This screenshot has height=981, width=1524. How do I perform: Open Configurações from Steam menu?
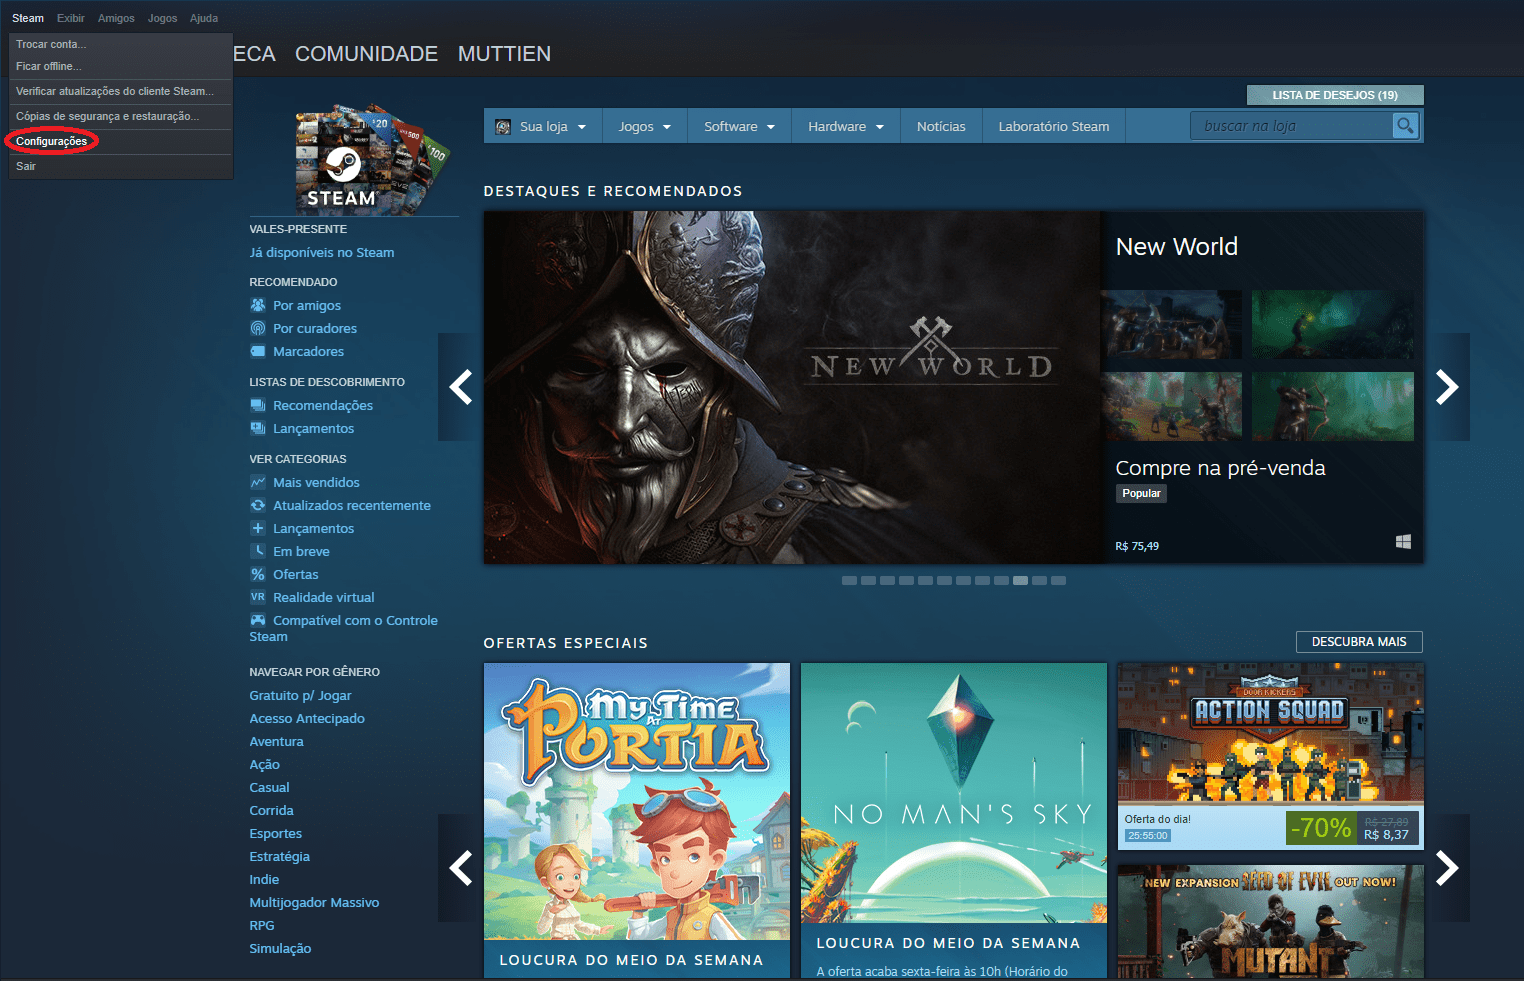pos(121,141)
